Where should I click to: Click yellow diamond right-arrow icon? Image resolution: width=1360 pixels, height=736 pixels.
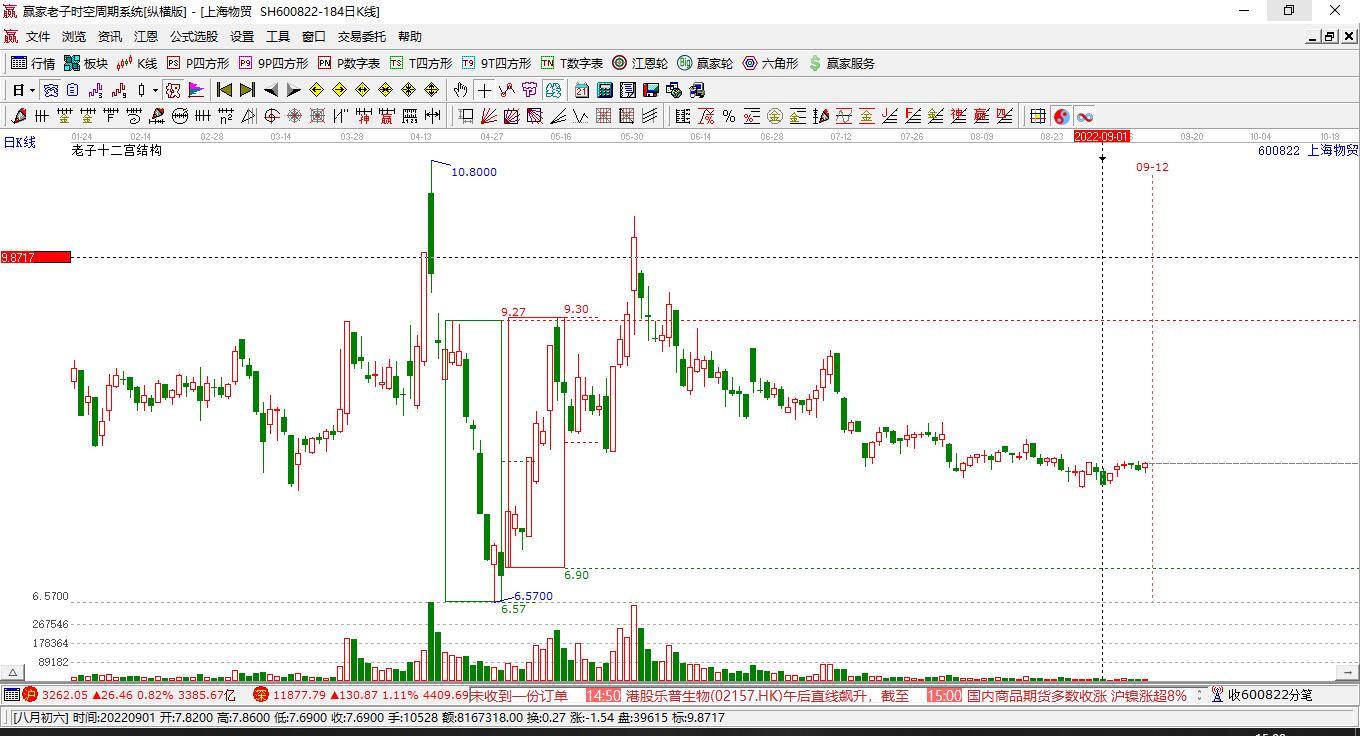pos(340,90)
